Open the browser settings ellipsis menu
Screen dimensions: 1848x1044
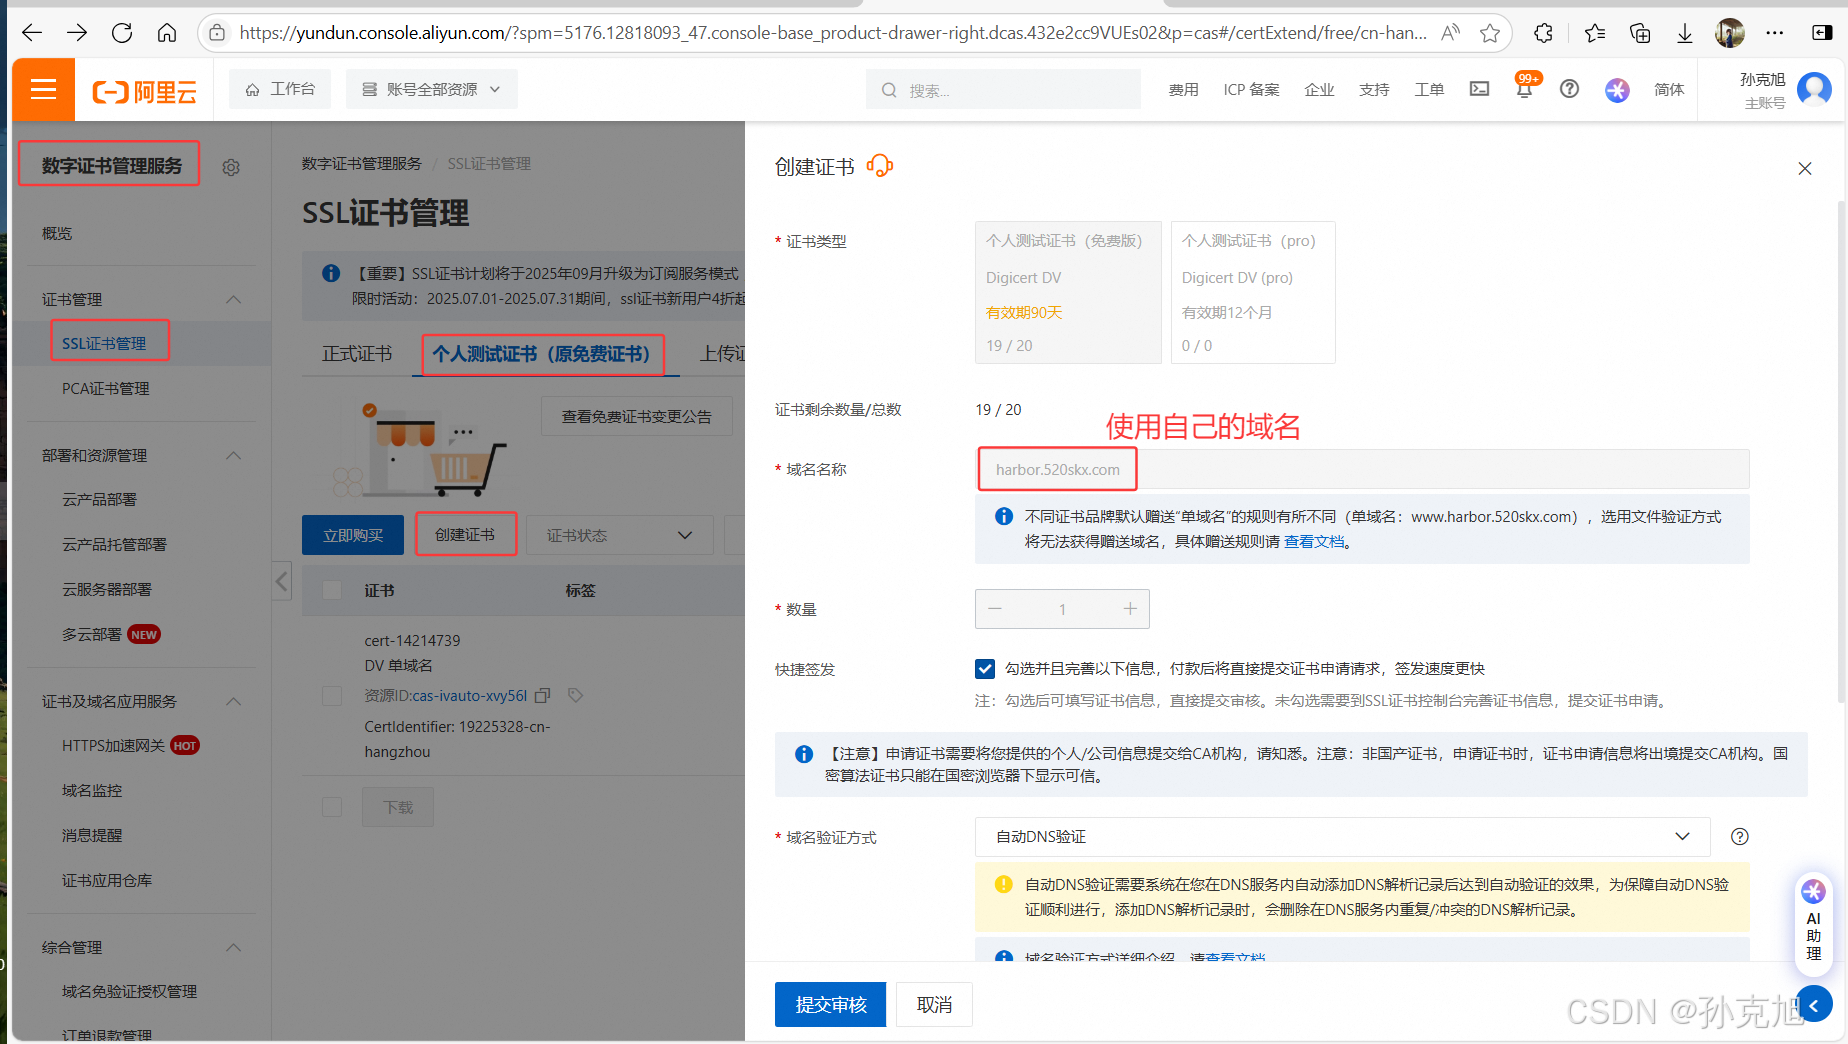pos(1775,33)
